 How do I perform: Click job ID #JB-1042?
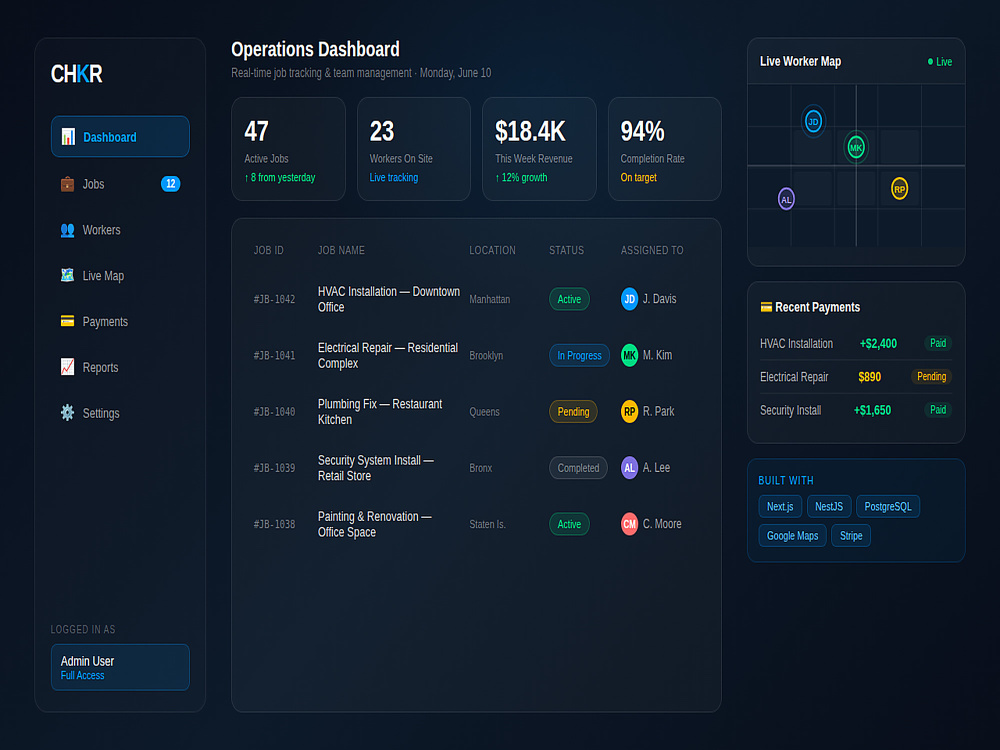coord(274,299)
